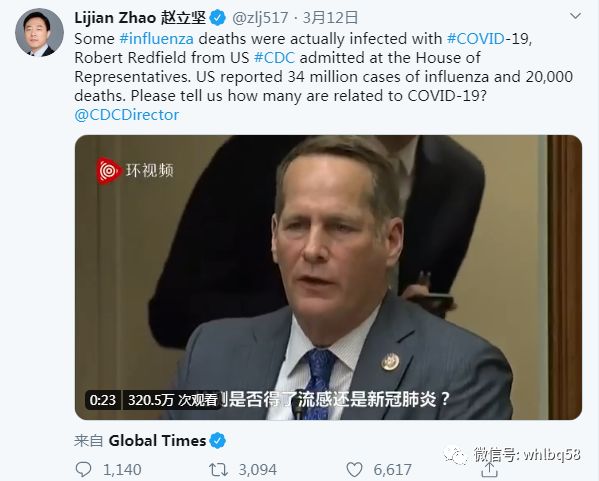599x481 pixels.
Task: Expand the tweet options chevron
Action: [x=575, y=16]
